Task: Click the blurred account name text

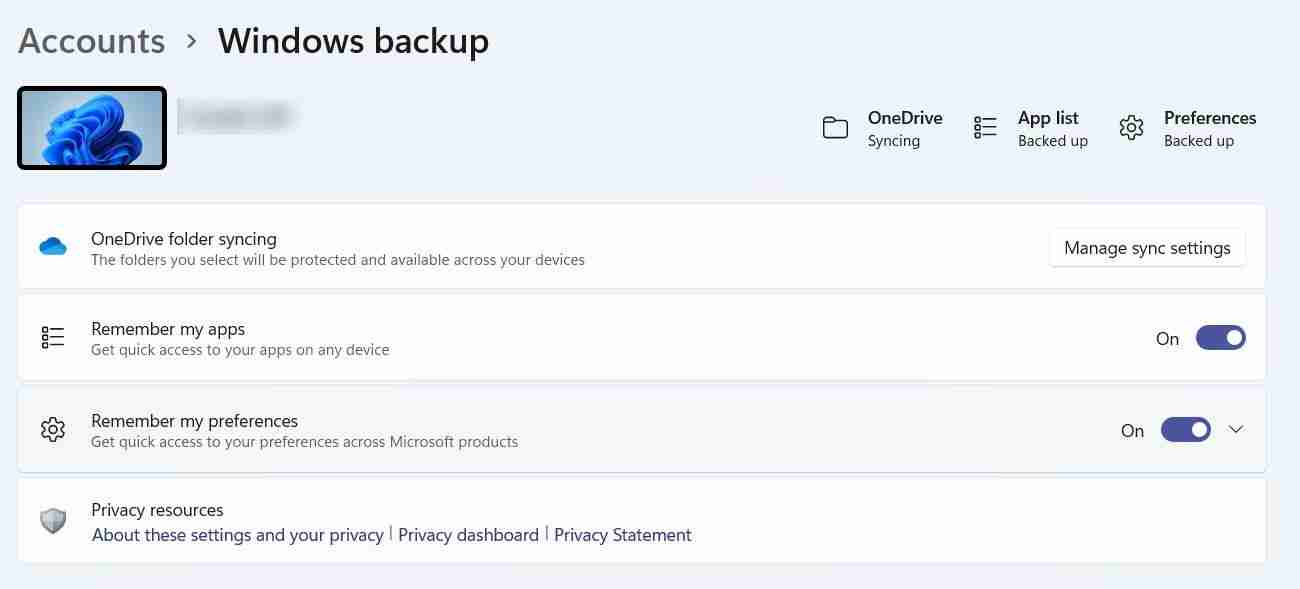Action: point(237,115)
